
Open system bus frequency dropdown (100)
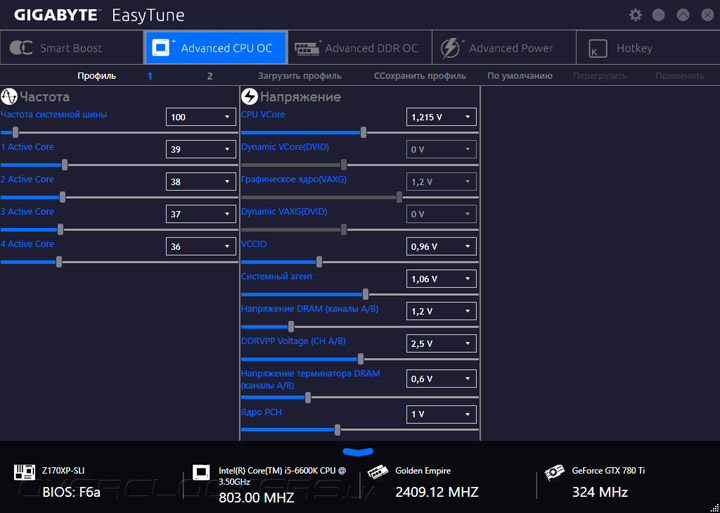coord(201,117)
